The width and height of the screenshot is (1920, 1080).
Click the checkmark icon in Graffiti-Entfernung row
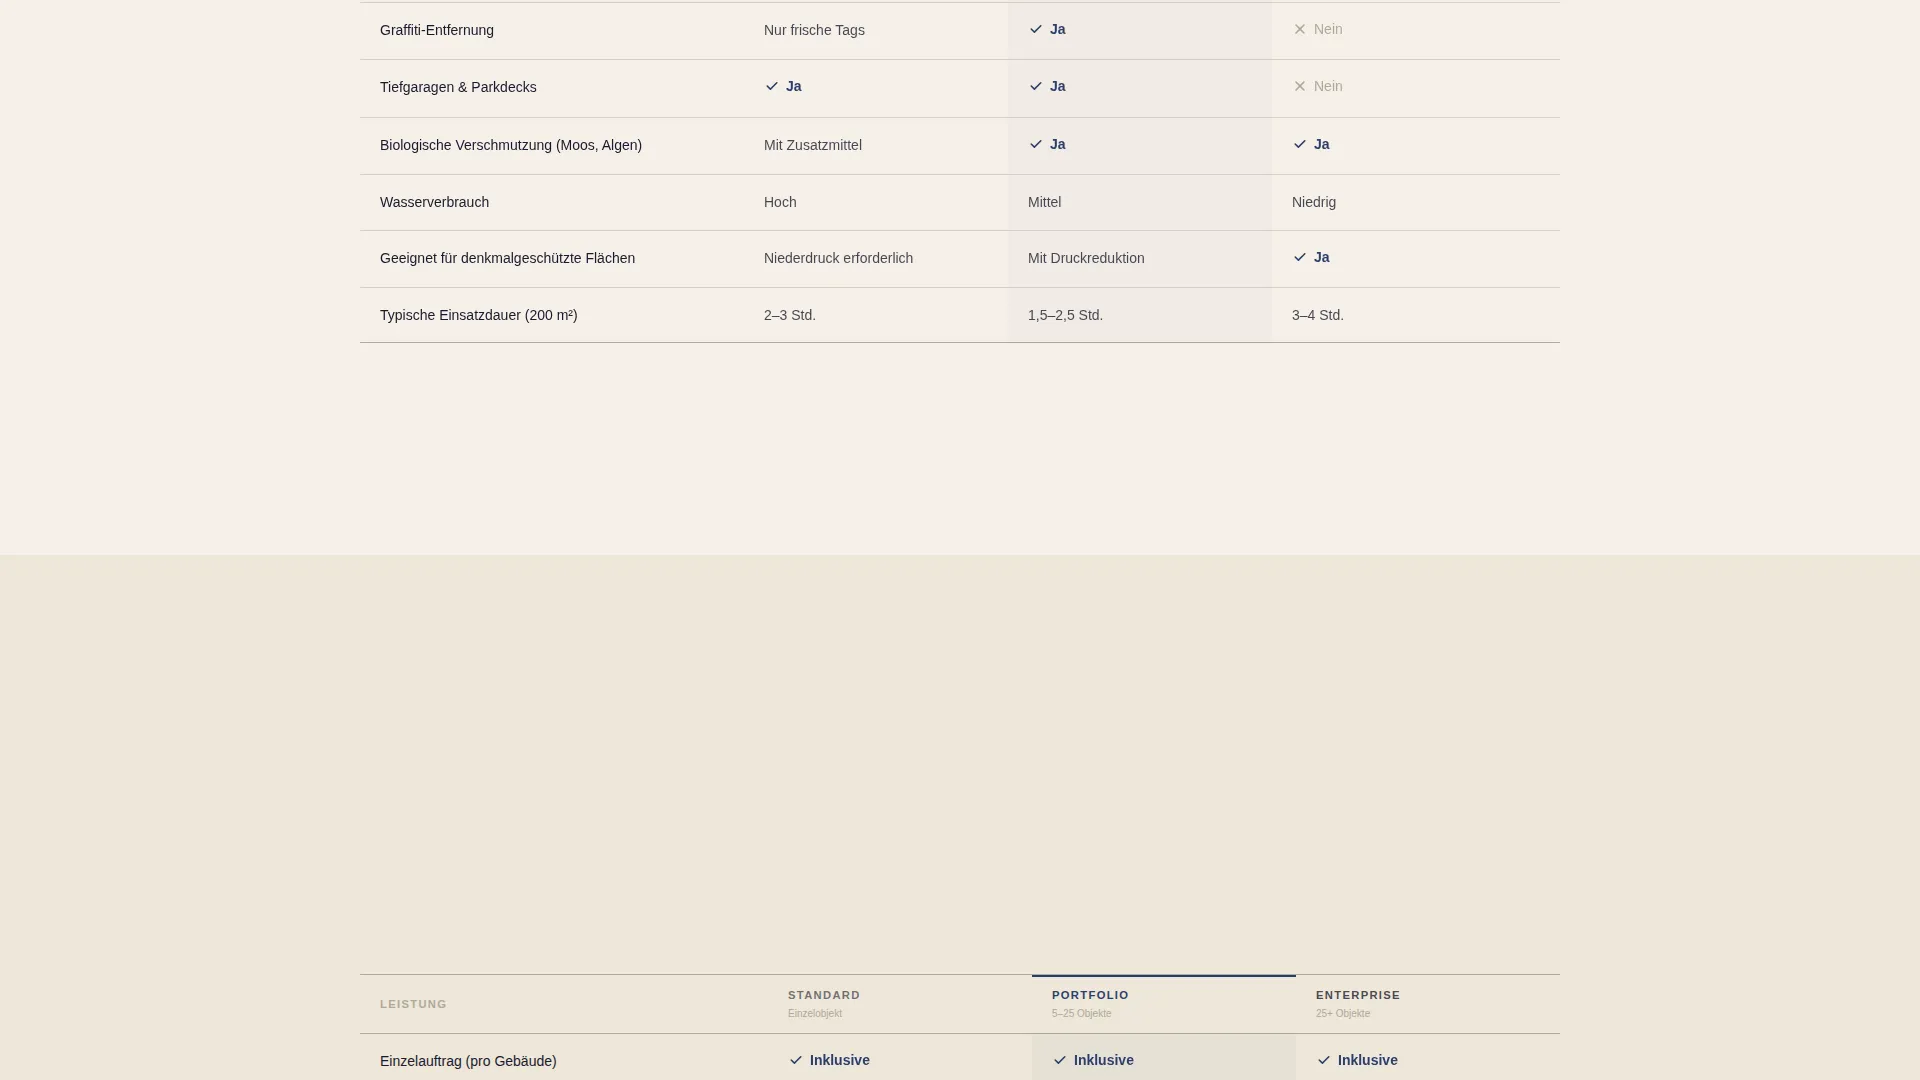click(1036, 29)
